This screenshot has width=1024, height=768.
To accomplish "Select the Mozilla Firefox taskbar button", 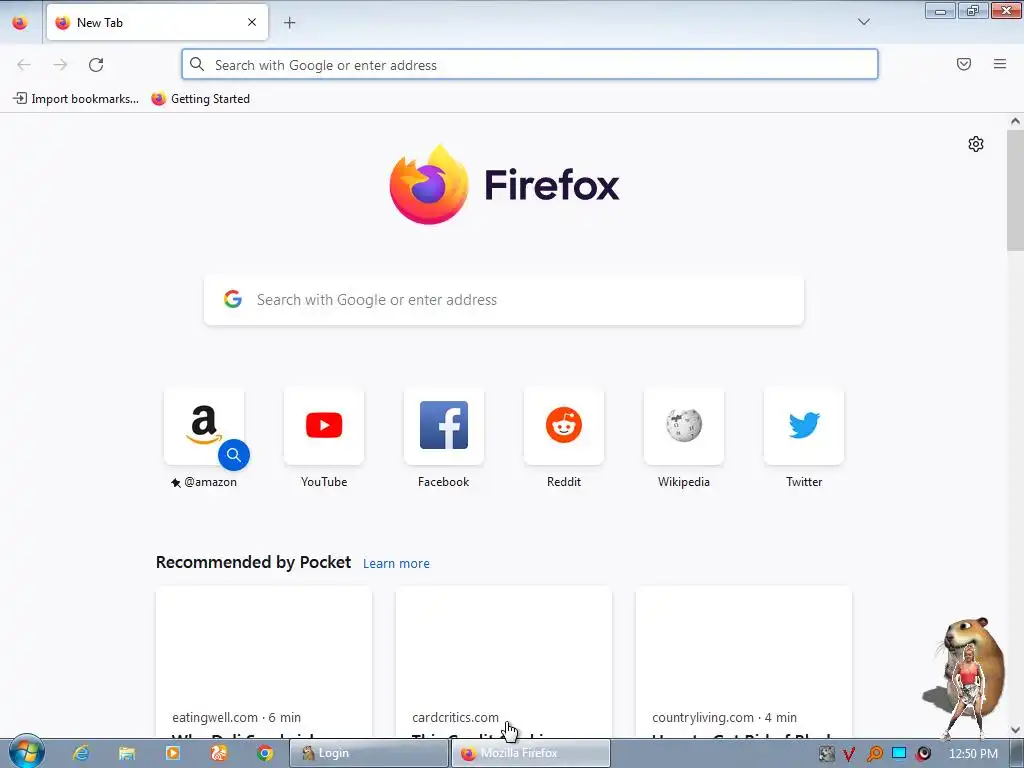I will (531, 753).
